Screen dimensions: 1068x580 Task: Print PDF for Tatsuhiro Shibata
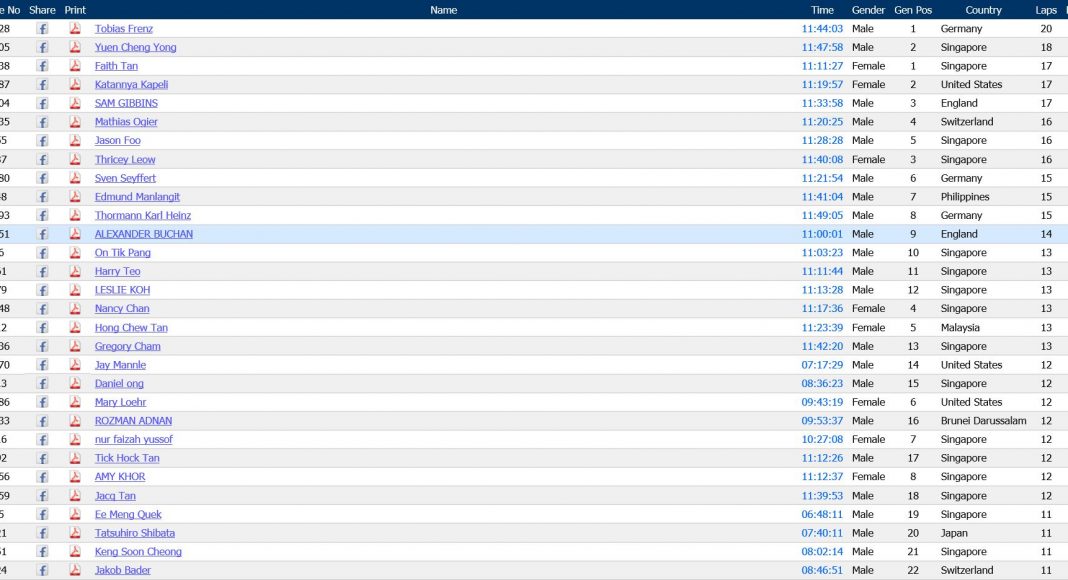(75, 533)
